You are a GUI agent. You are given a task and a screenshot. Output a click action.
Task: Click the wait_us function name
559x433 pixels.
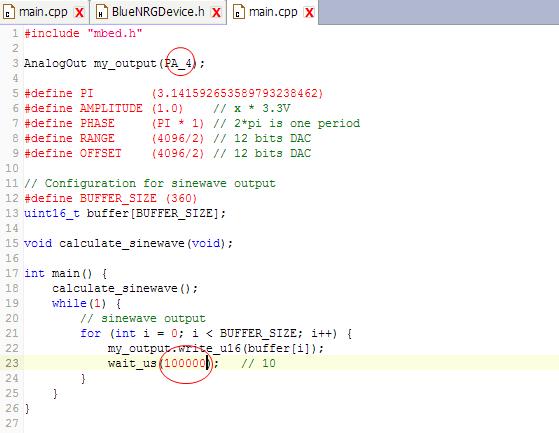click(132, 364)
